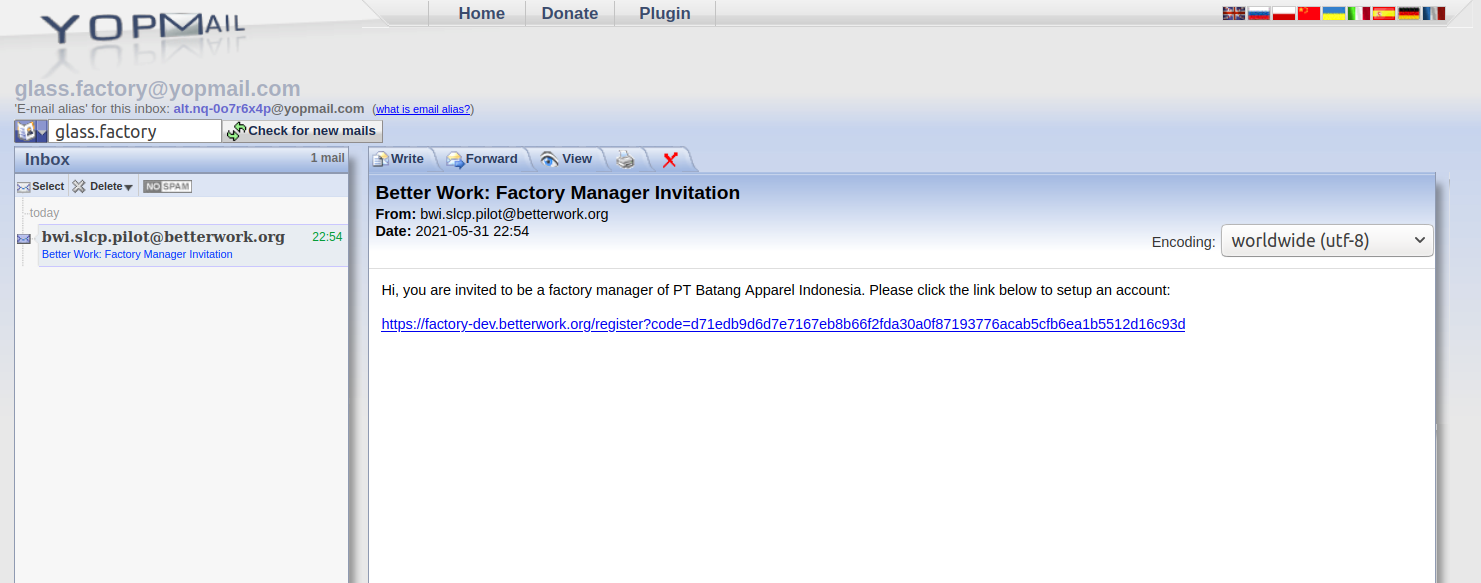Click the '1 mail' counter in Inbox header
The width and height of the screenshot is (1481, 583).
(x=328, y=158)
